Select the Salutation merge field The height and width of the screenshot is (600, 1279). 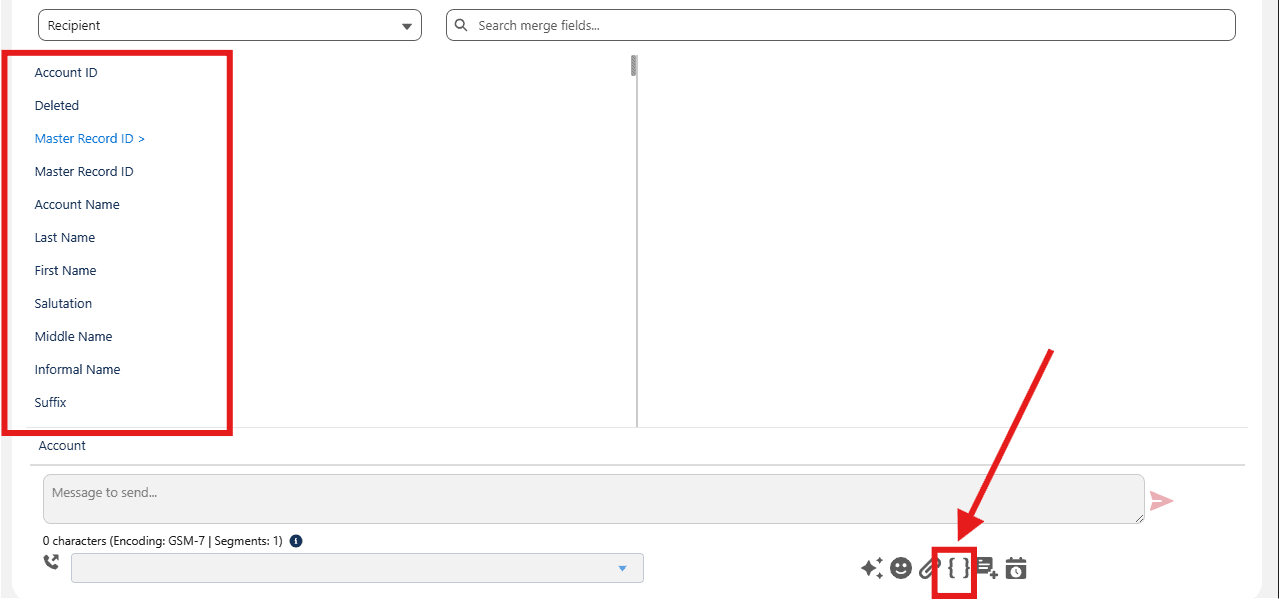tap(63, 303)
